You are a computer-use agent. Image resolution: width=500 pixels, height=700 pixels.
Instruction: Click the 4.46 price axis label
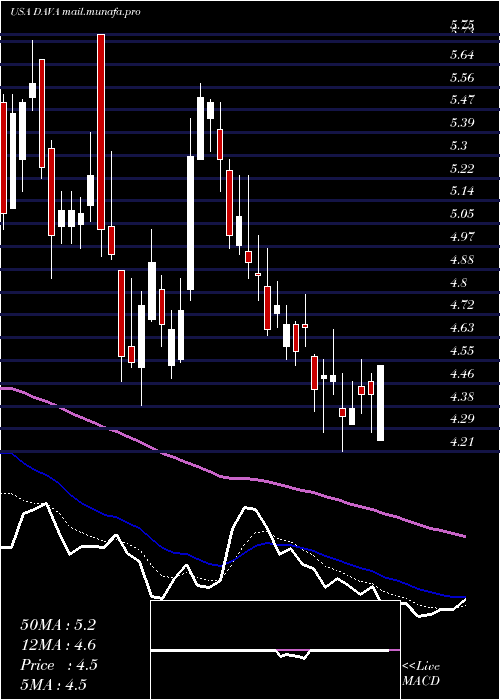[462, 374]
